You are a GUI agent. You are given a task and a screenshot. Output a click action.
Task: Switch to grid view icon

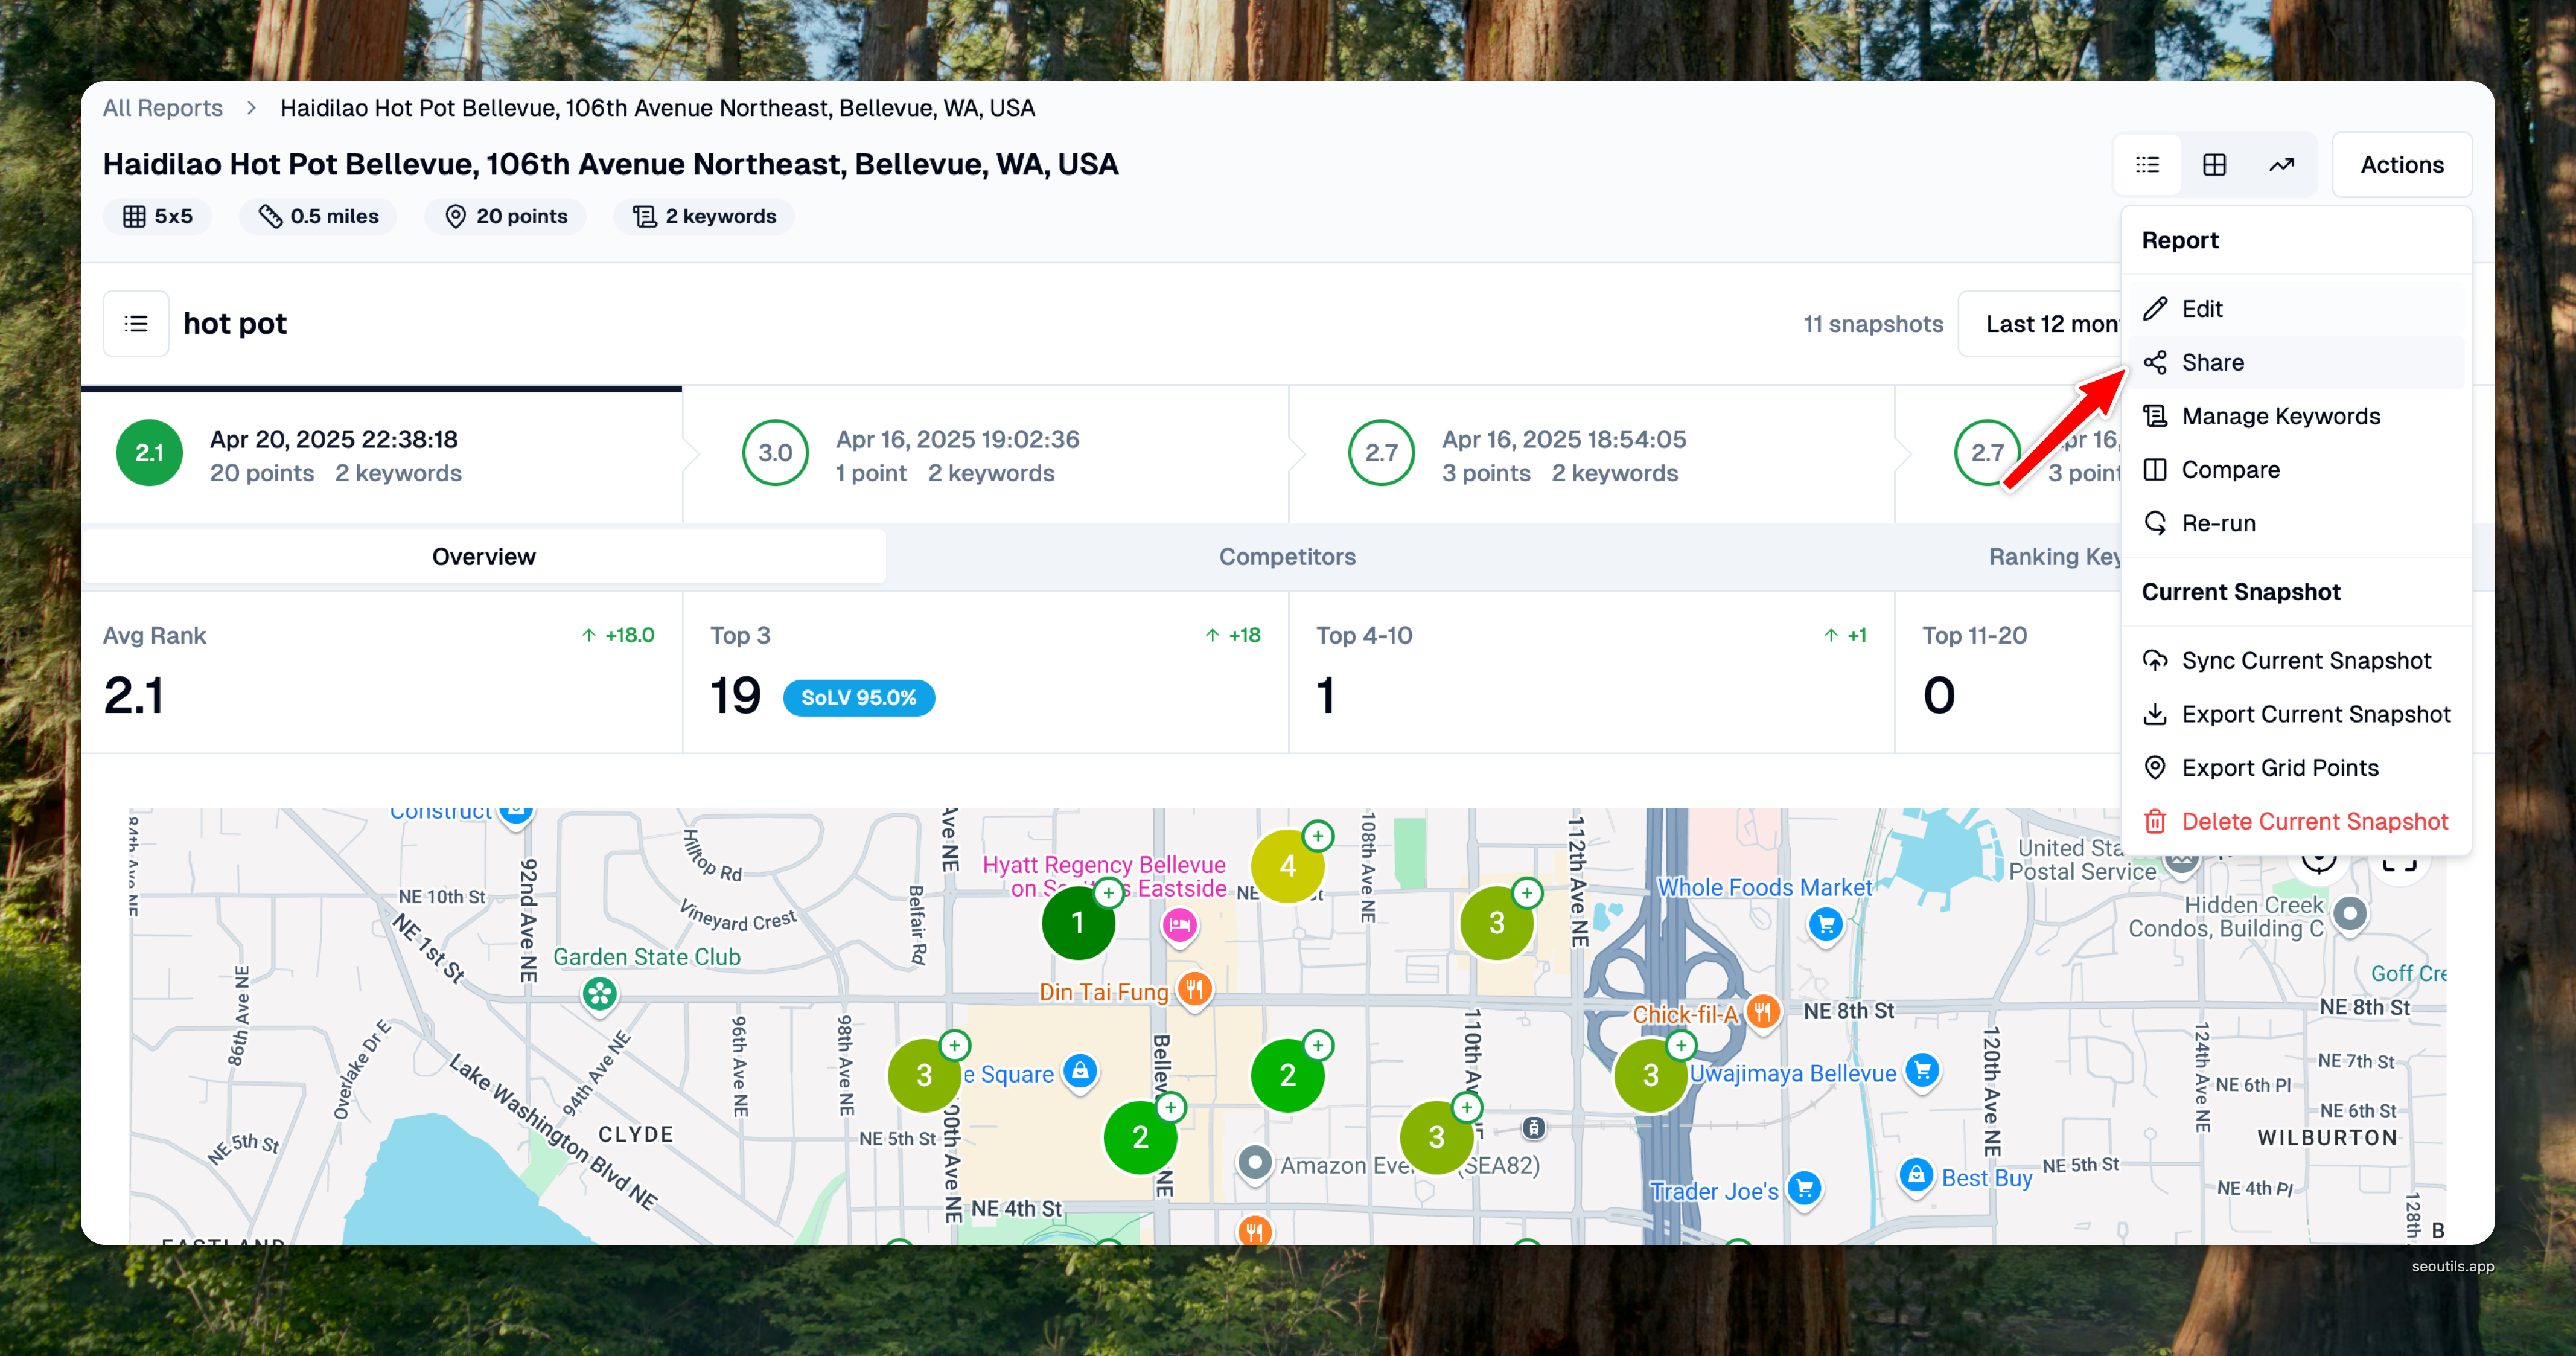tap(2214, 165)
